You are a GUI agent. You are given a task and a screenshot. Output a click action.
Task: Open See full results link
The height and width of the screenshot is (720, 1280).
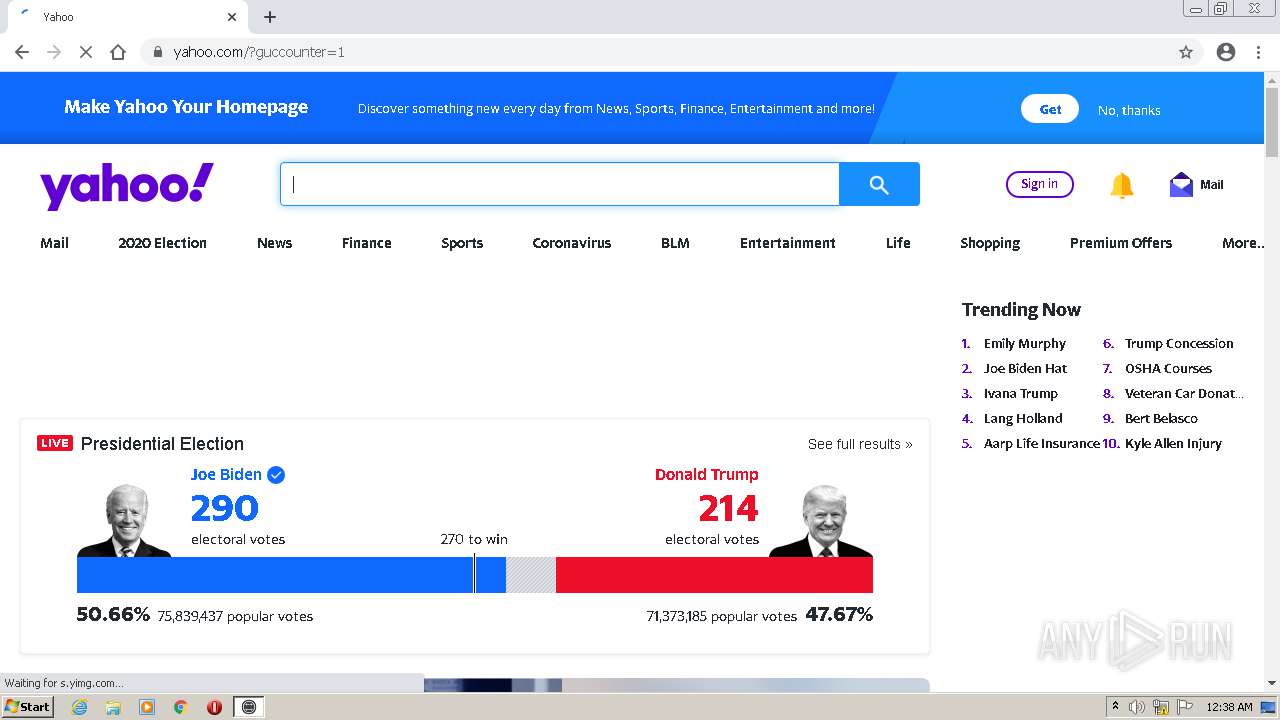tap(860, 444)
